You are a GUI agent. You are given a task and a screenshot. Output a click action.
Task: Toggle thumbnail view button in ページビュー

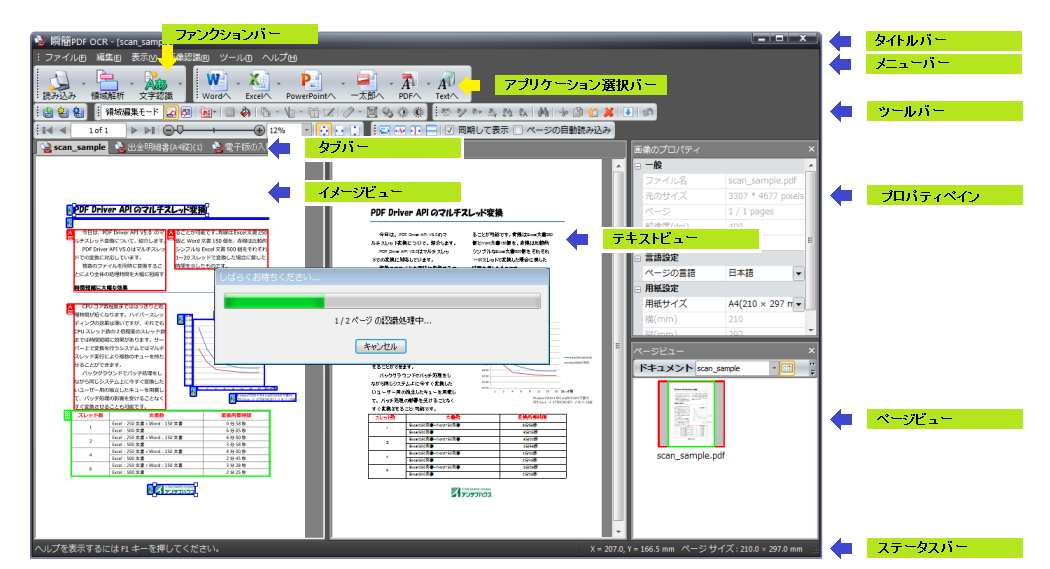(787, 368)
